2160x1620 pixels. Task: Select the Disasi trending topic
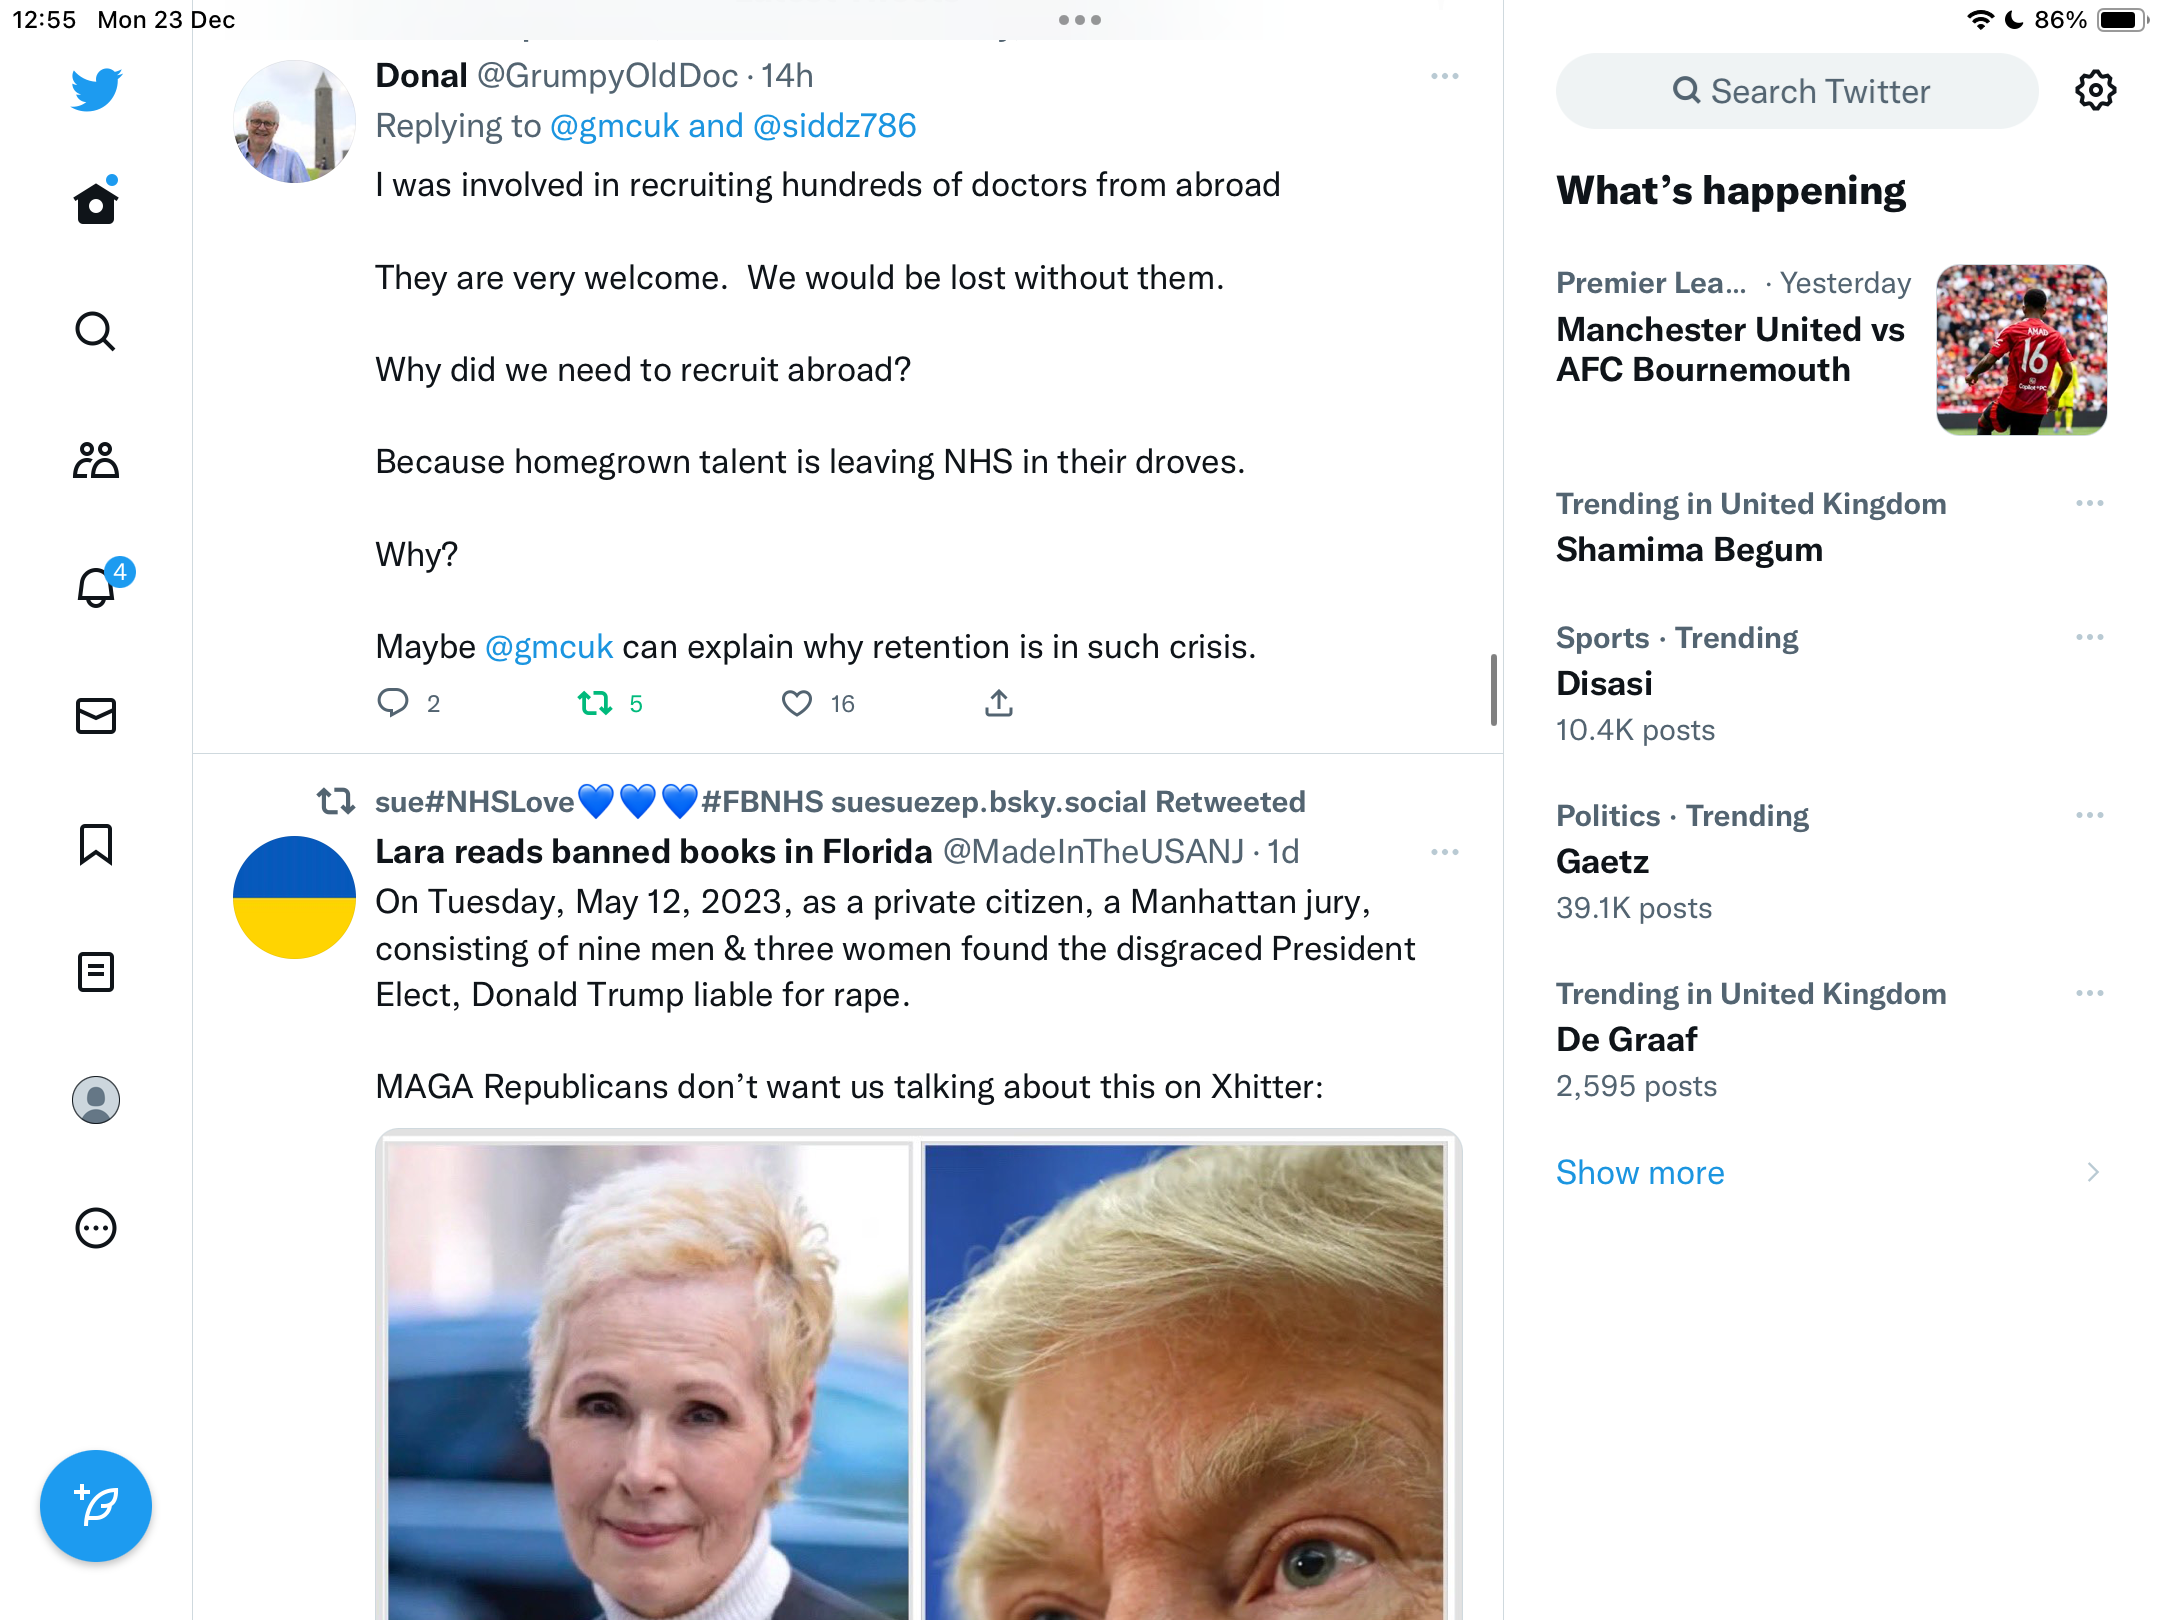(x=1831, y=683)
